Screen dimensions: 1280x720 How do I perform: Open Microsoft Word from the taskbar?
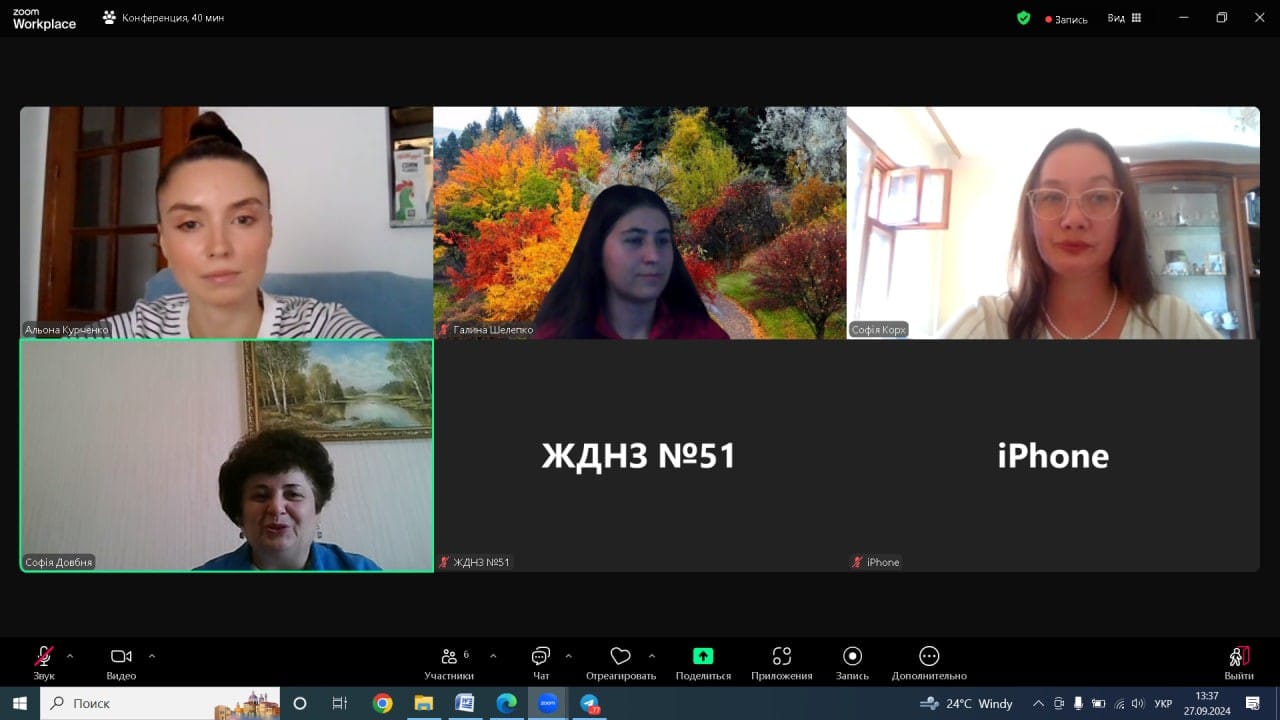[465, 703]
